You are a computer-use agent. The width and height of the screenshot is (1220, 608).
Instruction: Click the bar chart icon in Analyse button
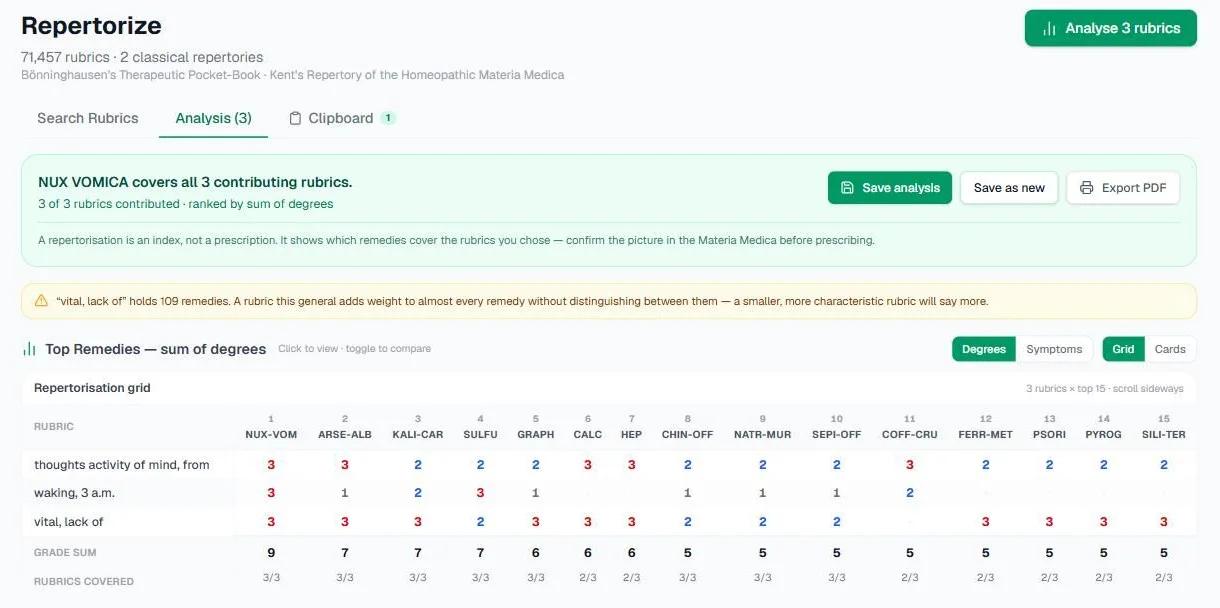[x=1049, y=28]
